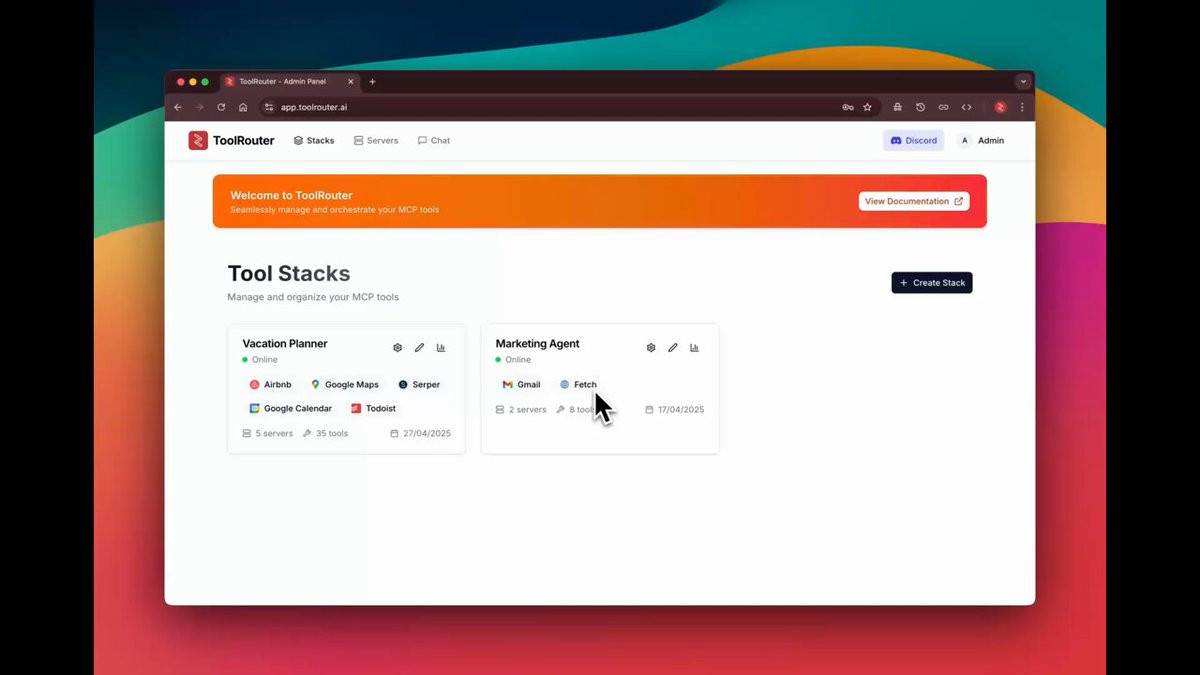Click the Google Maps server chip
This screenshot has width=1200, height=675.
click(345, 384)
